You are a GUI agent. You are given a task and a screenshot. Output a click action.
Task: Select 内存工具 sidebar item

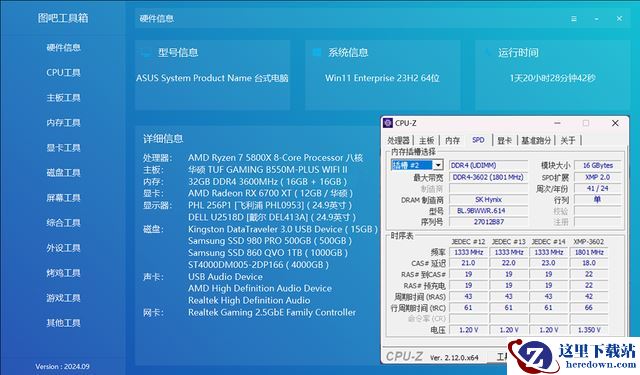[63, 123]
